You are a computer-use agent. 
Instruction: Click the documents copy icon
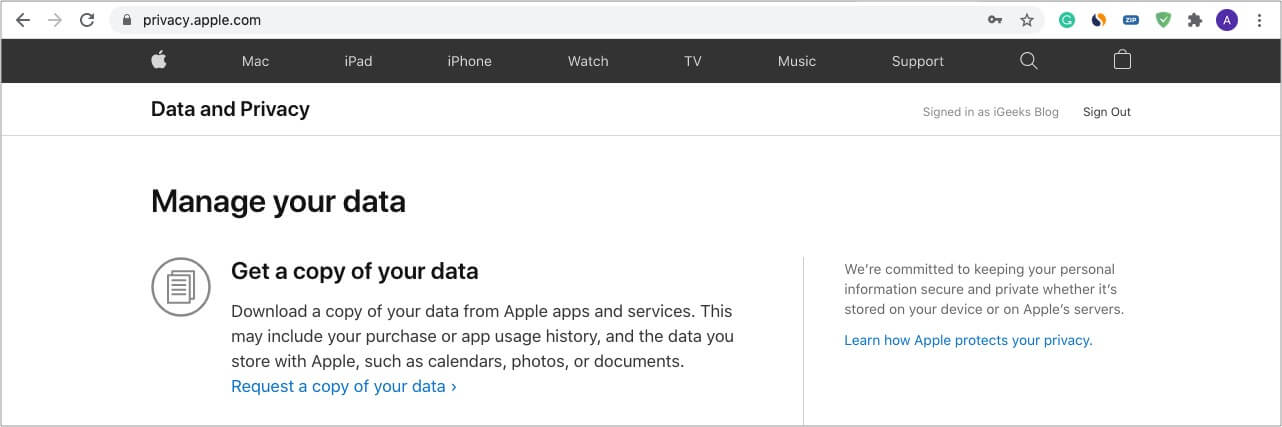point(181,287)
